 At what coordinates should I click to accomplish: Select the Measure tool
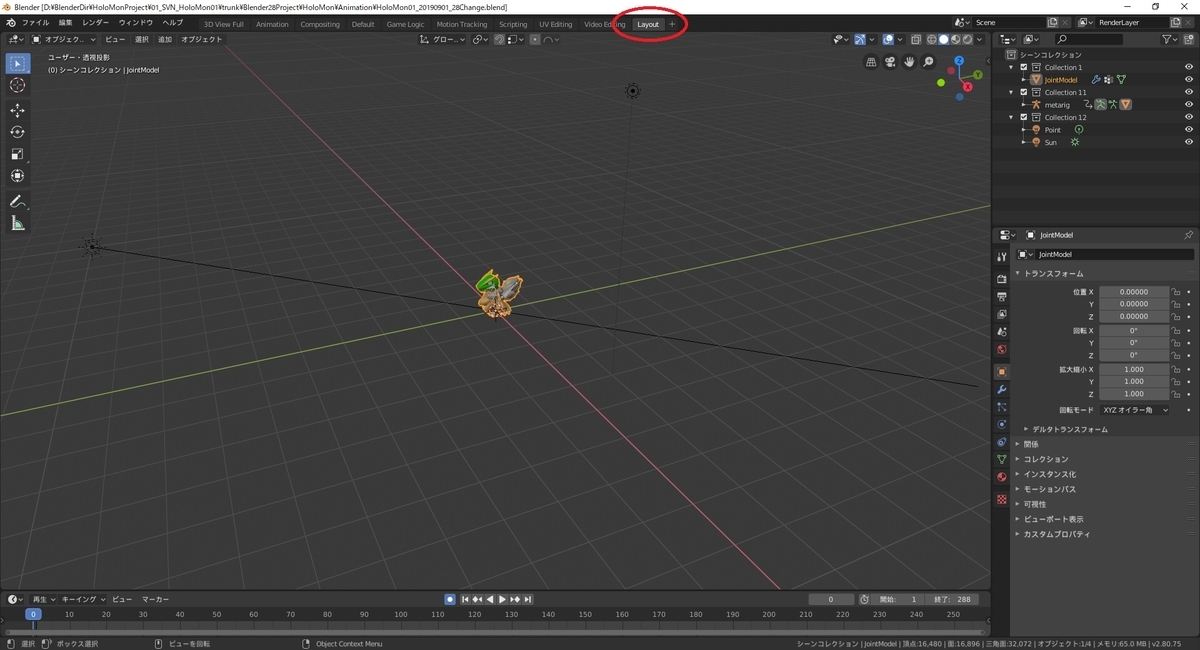[17, 223]
